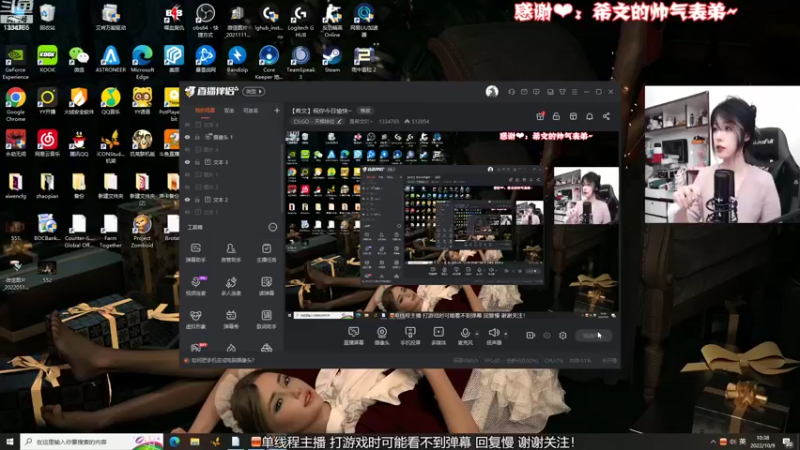Add a 摄像头 camera source from the bottom bar

382,336
